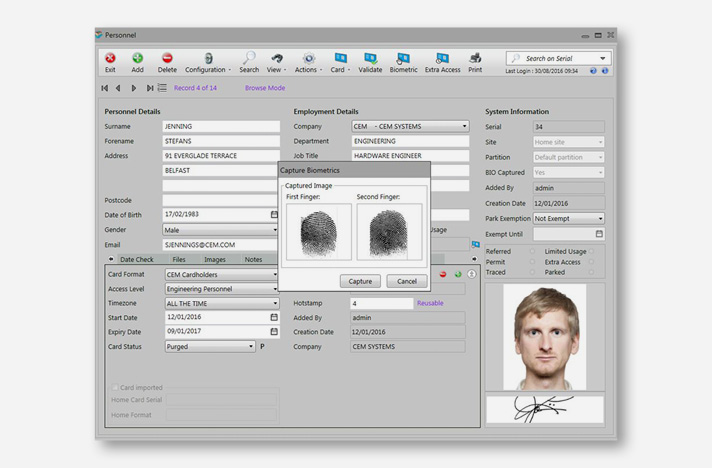
Task: Check the Card imported checkbox
Action: [114, 388]
